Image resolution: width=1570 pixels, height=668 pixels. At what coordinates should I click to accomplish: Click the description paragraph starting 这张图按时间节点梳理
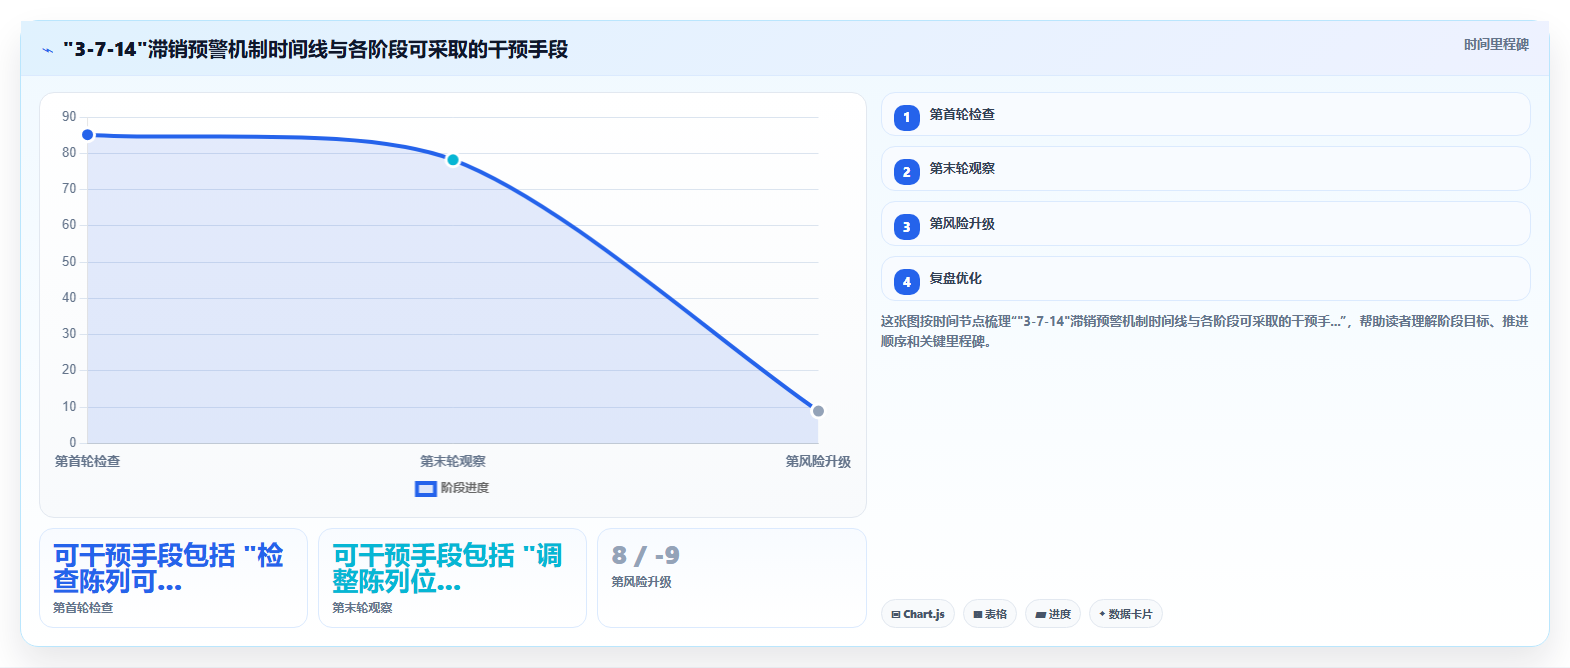[1204, 331]
